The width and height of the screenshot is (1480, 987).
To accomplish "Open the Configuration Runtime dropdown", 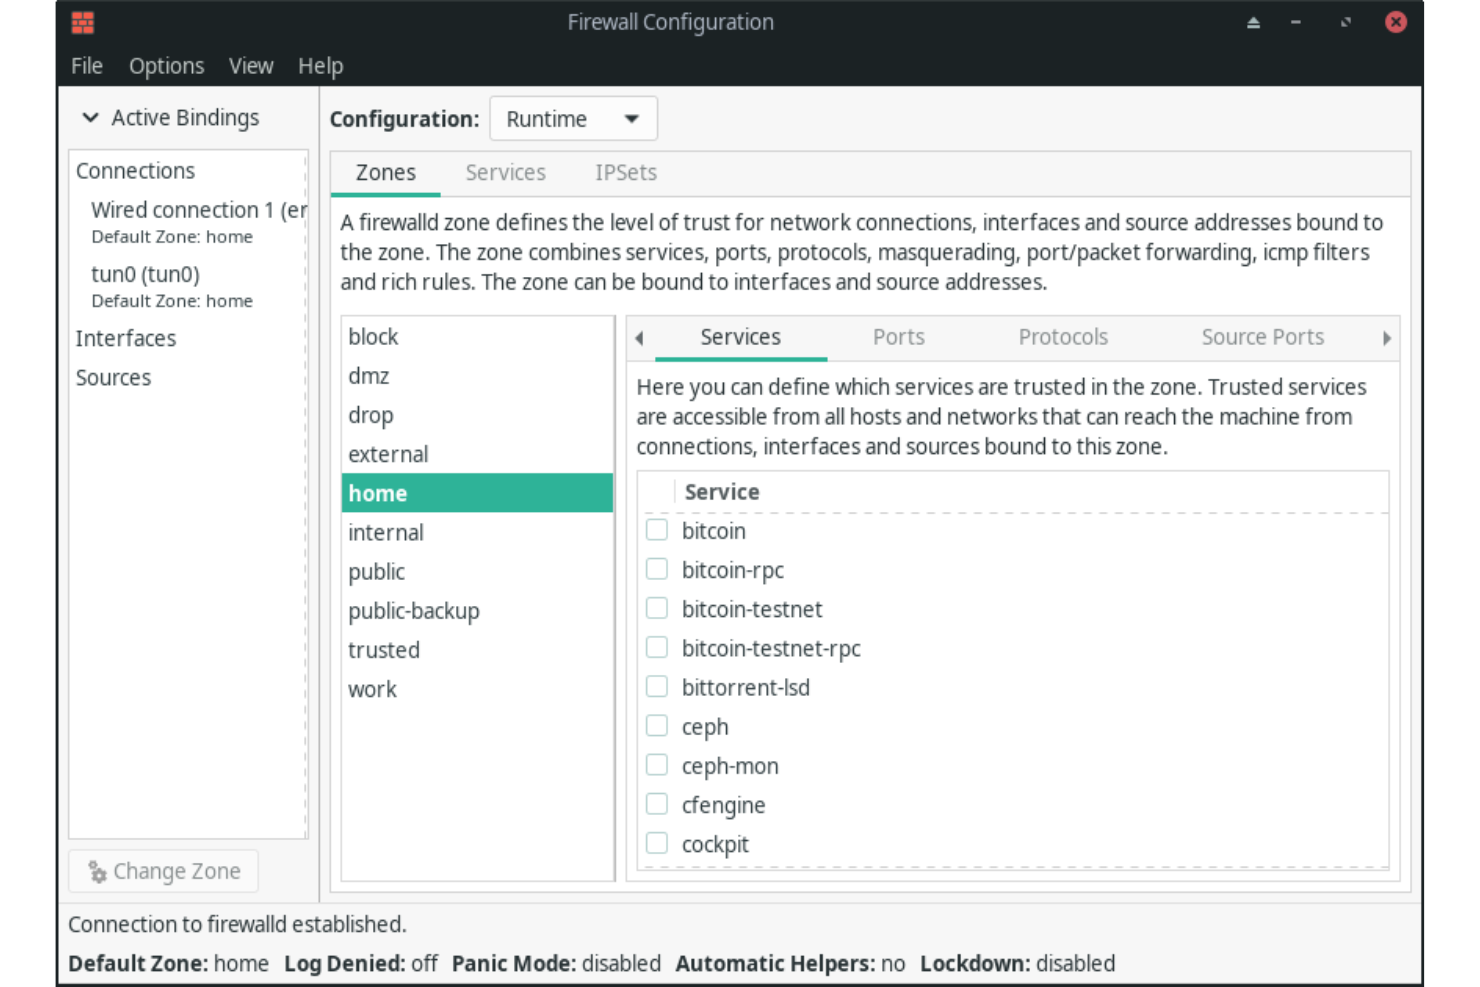I will pyautogui.click(x=573, y=119).
